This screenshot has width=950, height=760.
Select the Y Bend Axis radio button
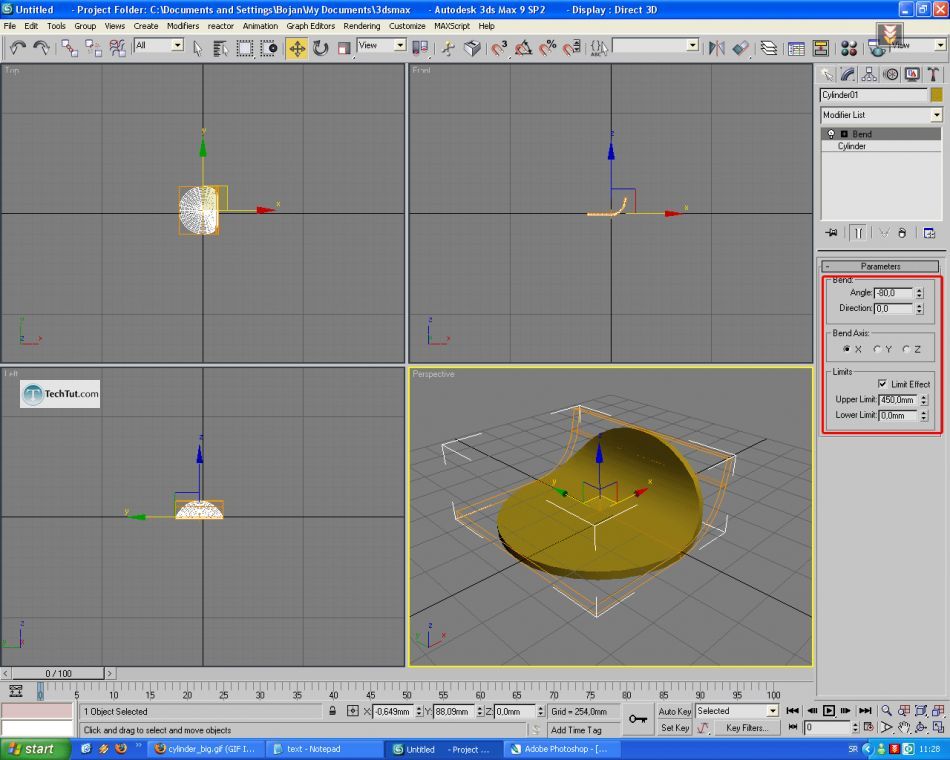(x=877, y=349)
